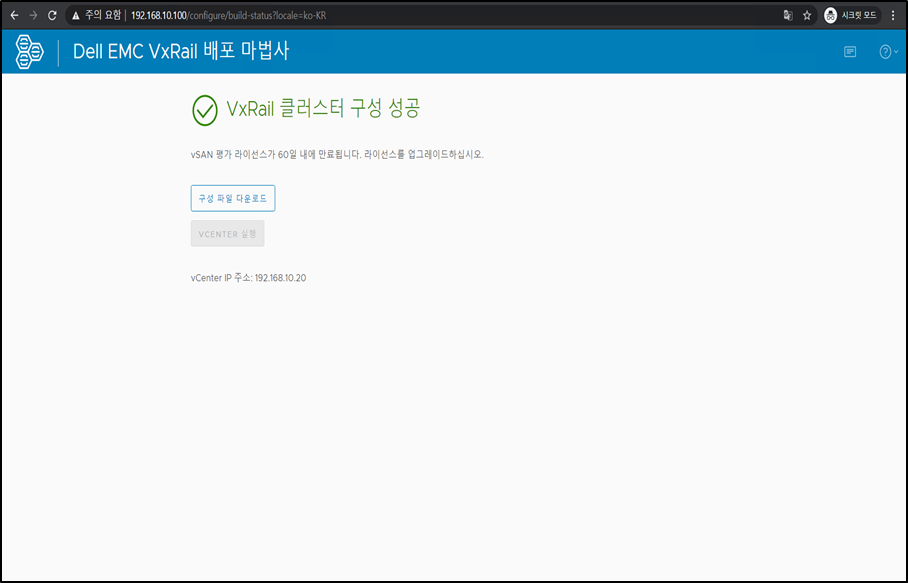Click the not-secure warning triangle icon
This screenshot has height=583, width=908.
pyautogui.click(x=75, y=16)
